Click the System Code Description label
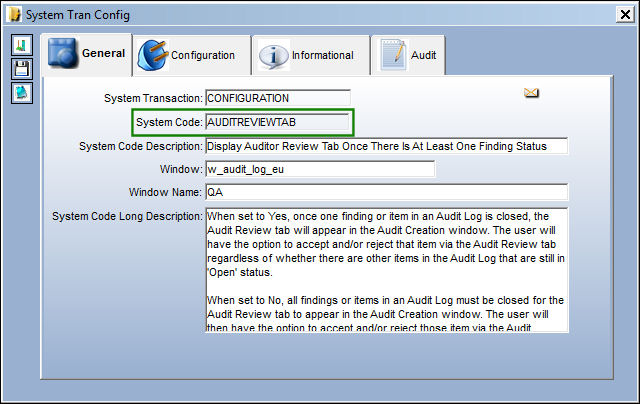This screenshot has height=404, width=640. pyautogui.click(x=140, y=146)
